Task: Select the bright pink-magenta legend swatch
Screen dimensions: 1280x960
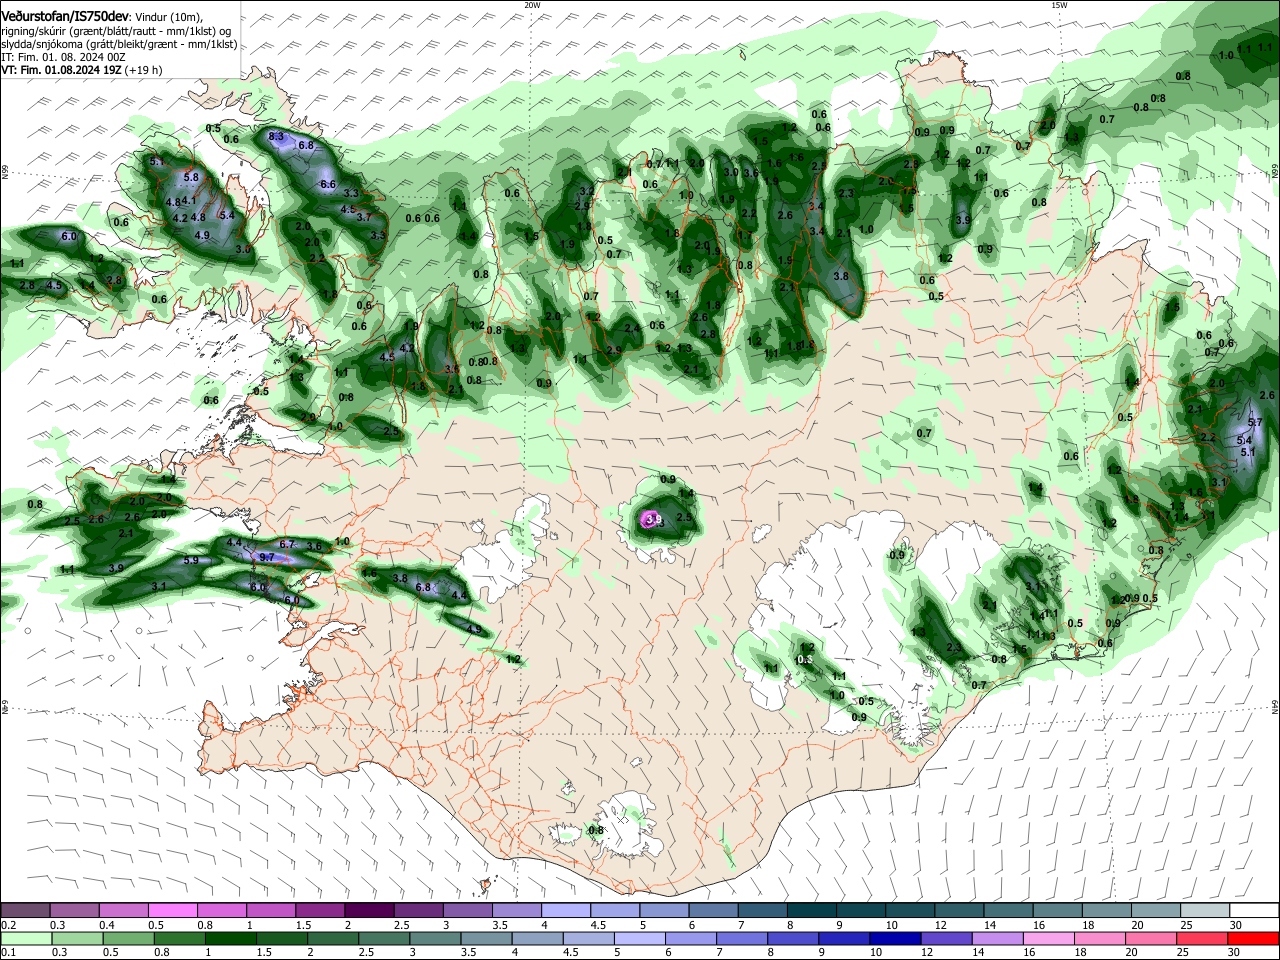Action: [x=174, y=910]
